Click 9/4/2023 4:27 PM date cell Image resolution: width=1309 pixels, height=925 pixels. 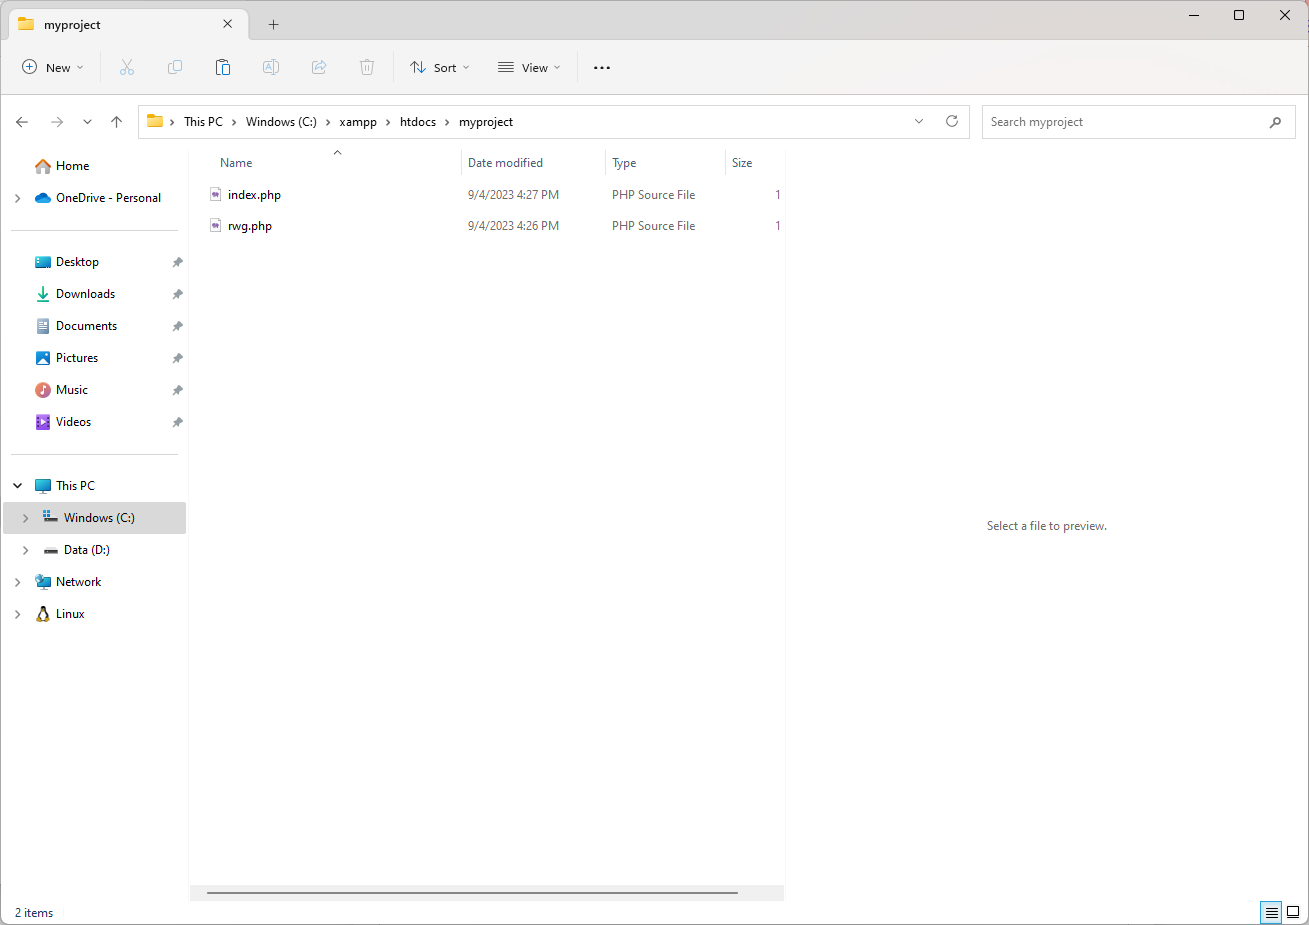click(x=513, y=195)
